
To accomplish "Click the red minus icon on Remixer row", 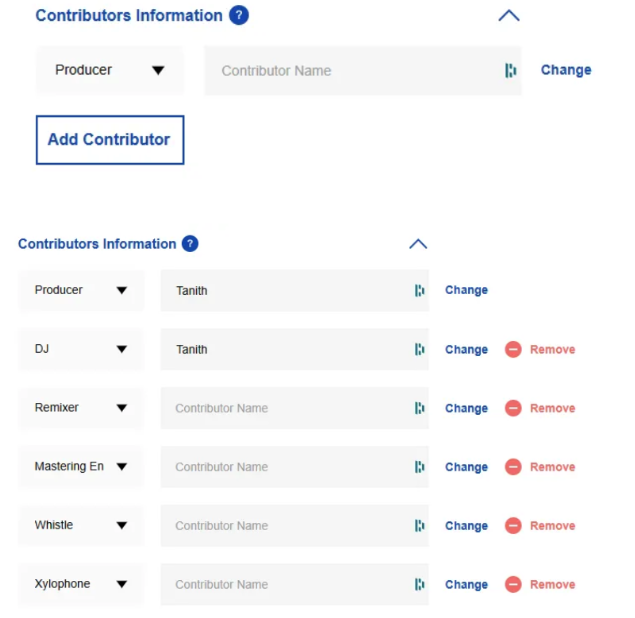I will (513, 408).
